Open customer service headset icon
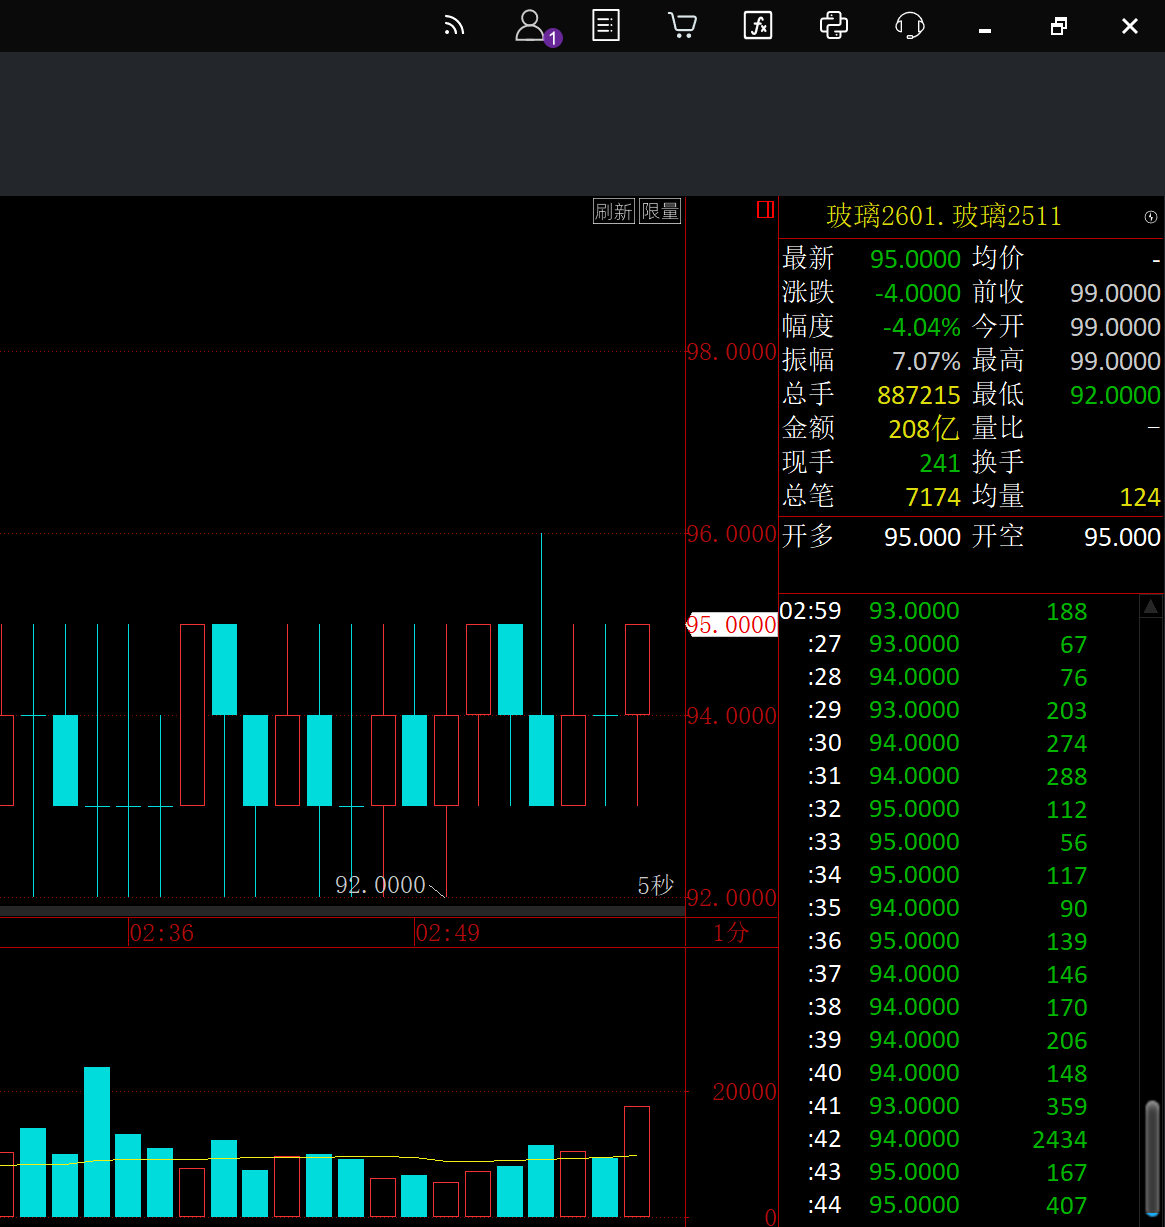Viewport: 1165px width, 1227px height. coord(909,26)
